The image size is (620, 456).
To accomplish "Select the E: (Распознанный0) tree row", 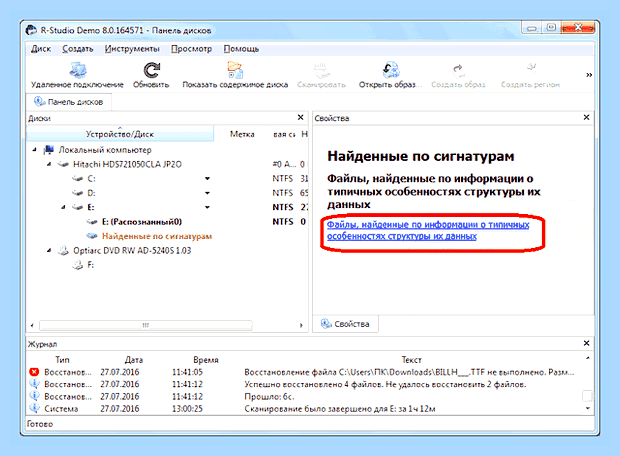I will click(142, 222).
